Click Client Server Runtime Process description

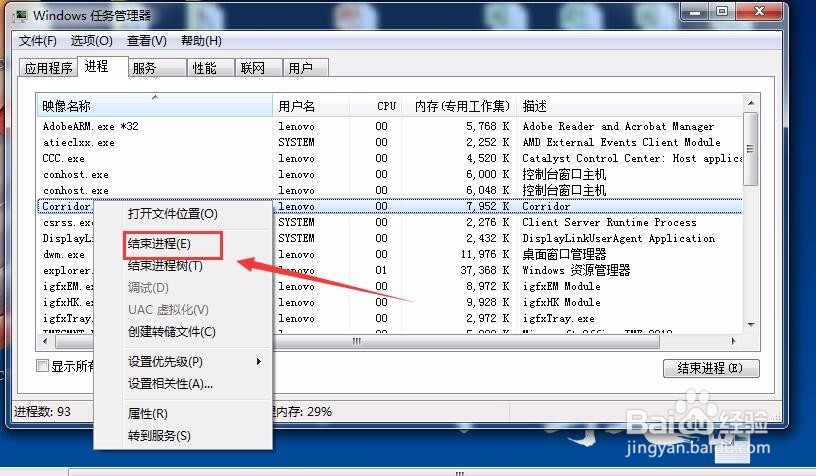coord(609,223)
